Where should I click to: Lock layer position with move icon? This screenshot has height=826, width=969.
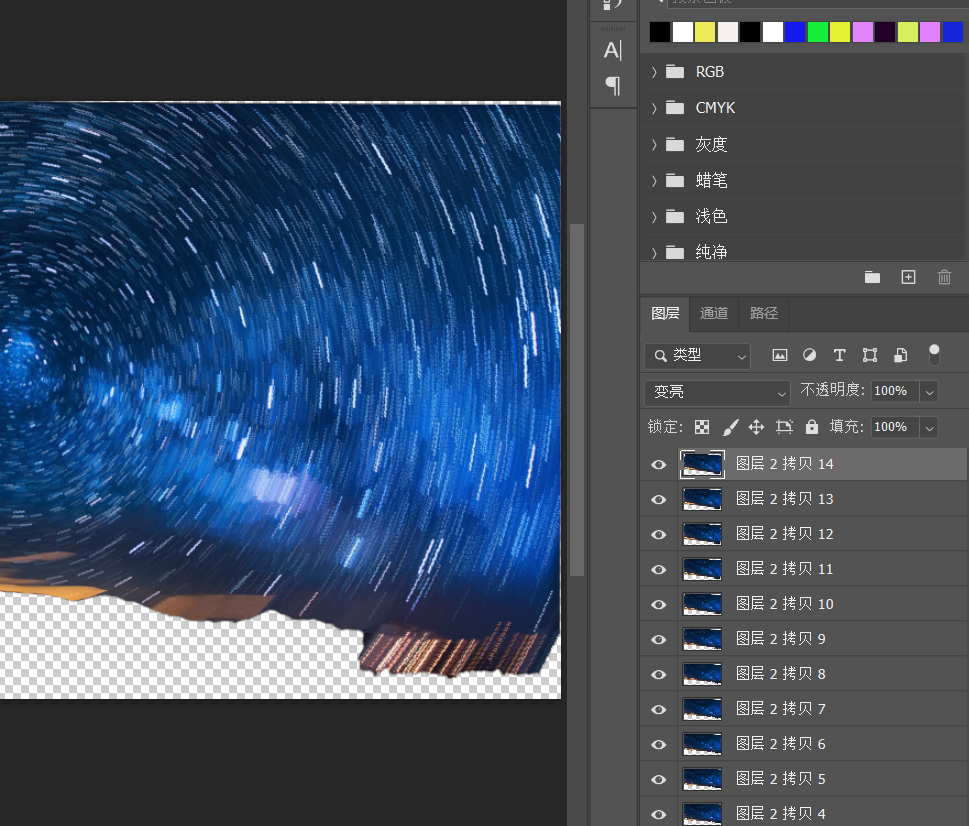(x=756, y=427)
